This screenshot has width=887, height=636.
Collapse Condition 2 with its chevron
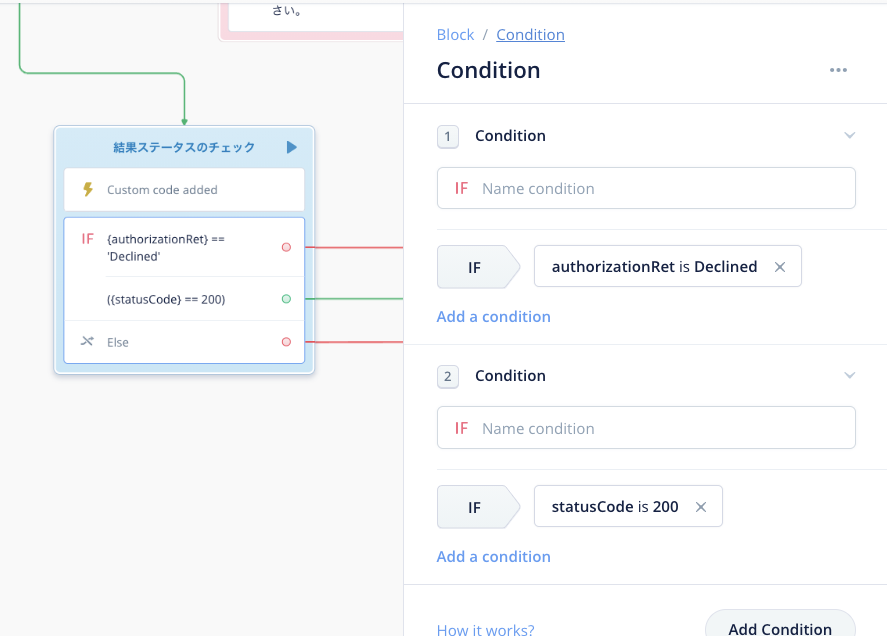[x=849, y=375]
